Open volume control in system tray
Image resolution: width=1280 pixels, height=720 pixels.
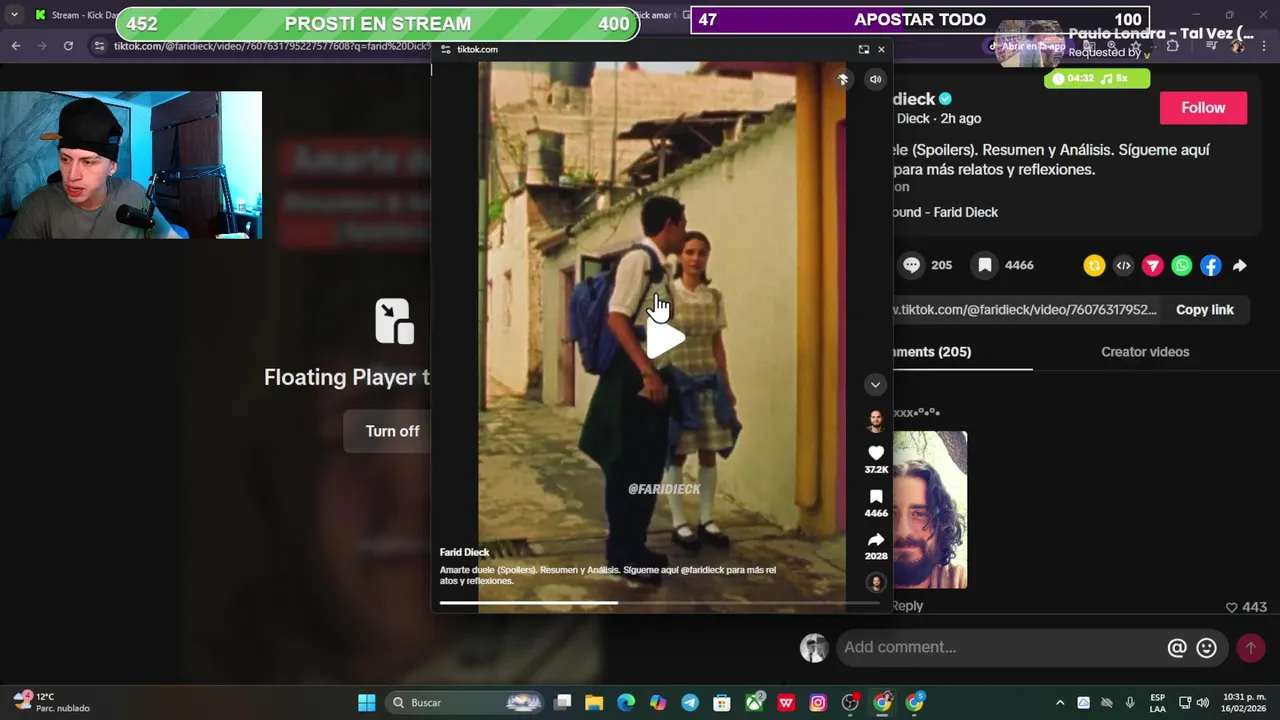(x=1202, y=702)
